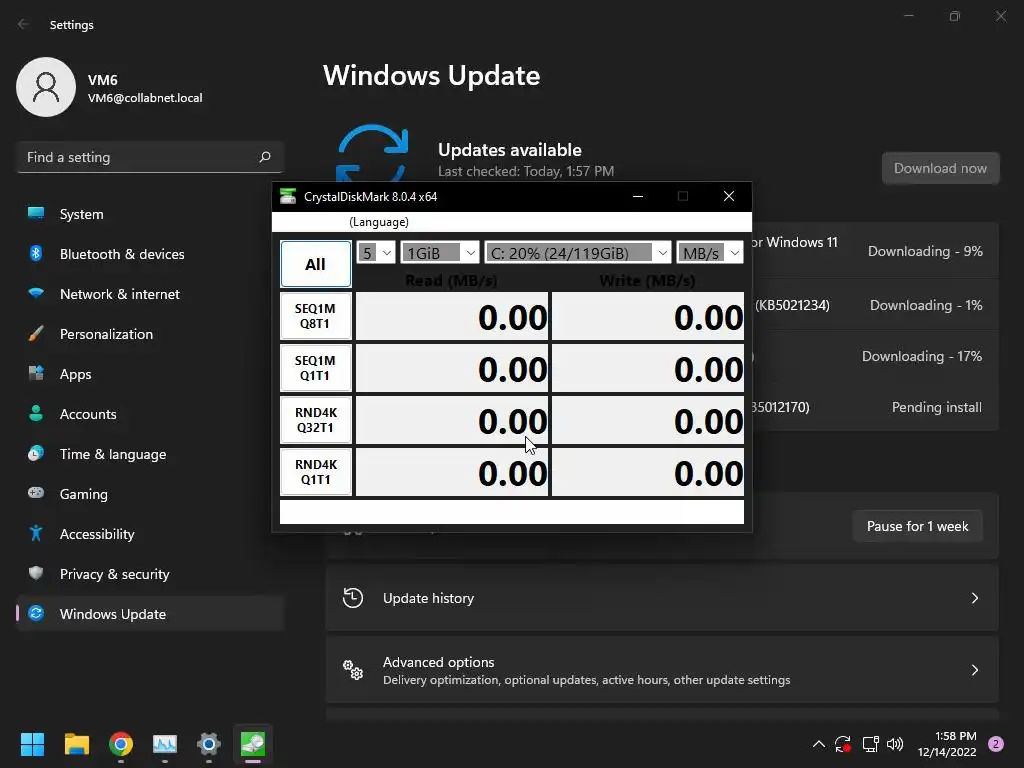Go back with the Settings back arrow

(23, 24)
